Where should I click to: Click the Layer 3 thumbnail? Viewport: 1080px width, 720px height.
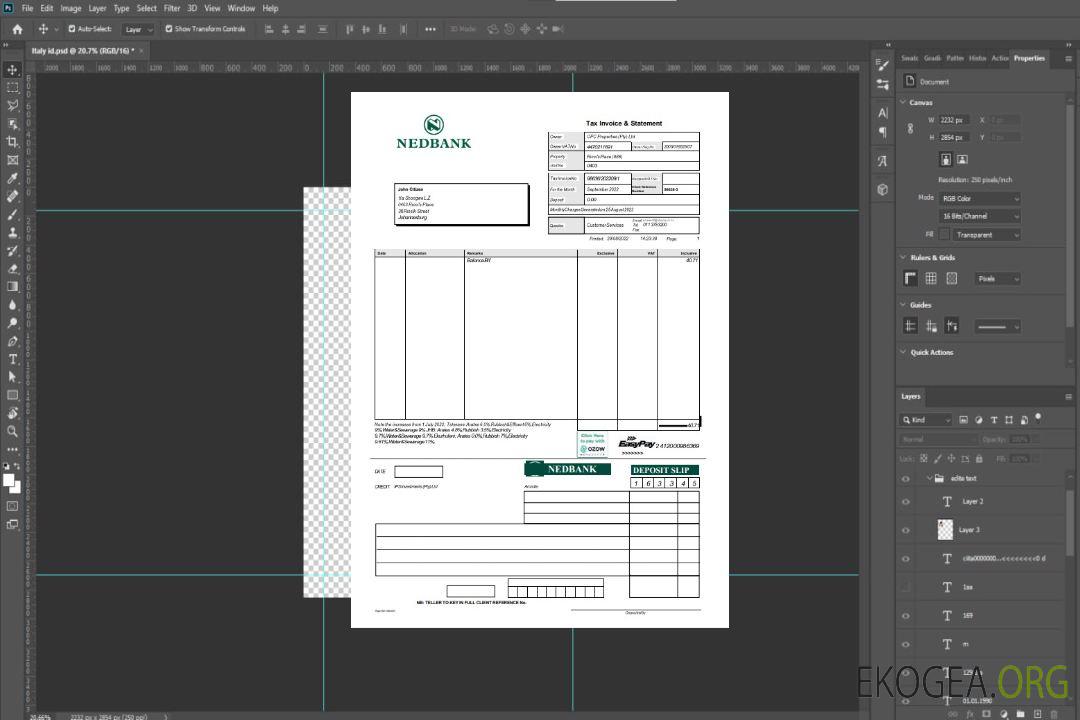[x=946, y=530]
